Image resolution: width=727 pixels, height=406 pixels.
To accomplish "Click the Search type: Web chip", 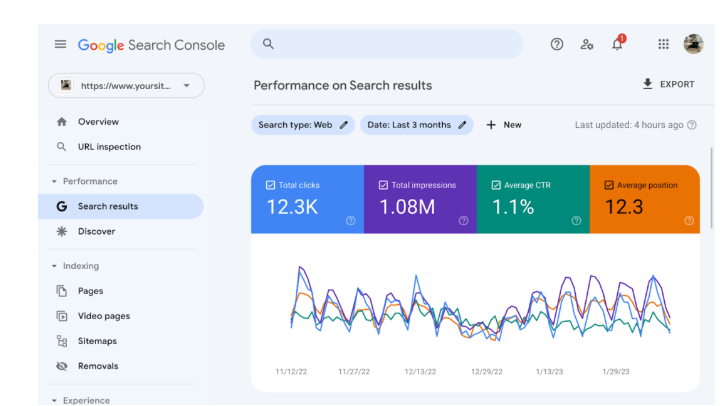I will tap(303, 125).
